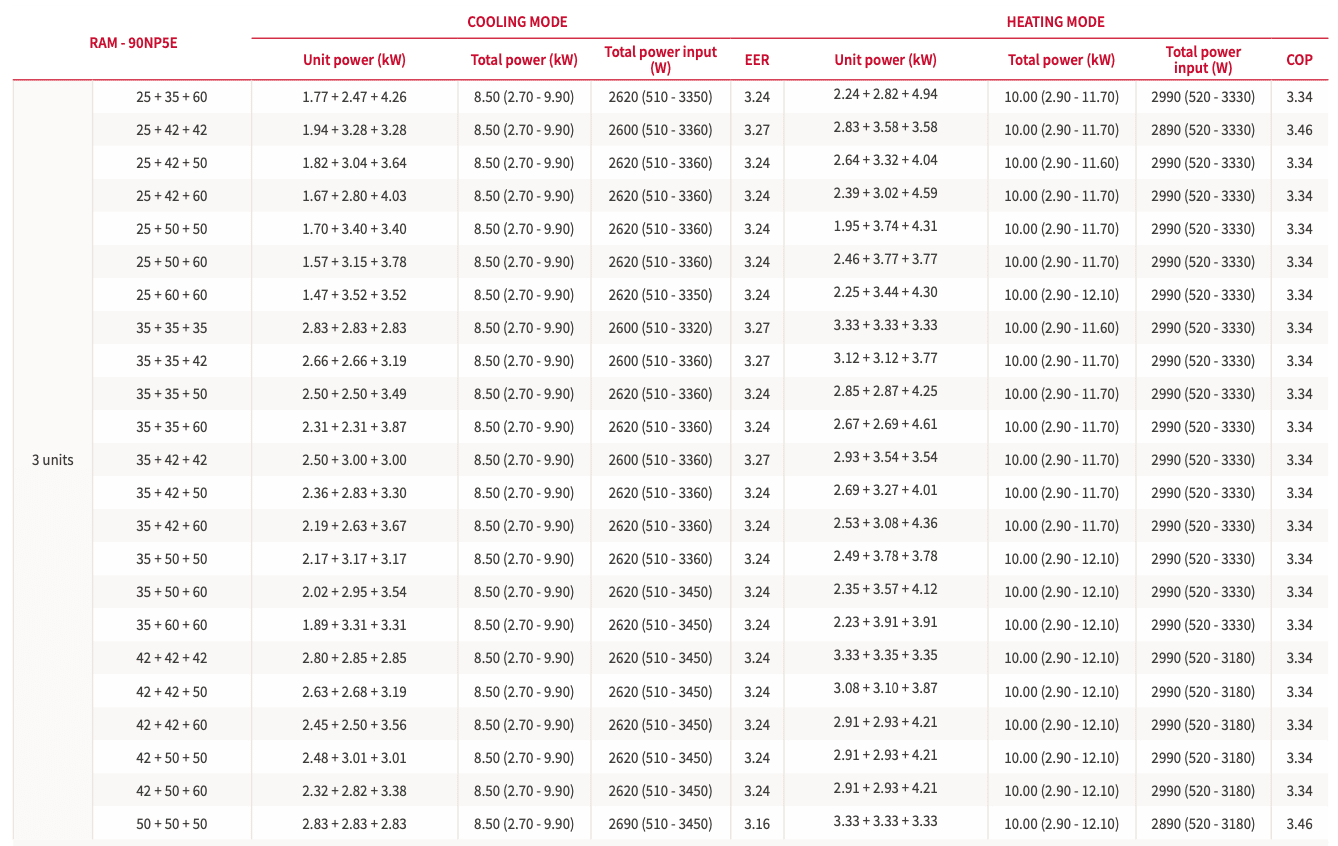1338x846 pixels.
Task: Click Total power (kW) header under Heating Mode
Action: point(1061,60)
